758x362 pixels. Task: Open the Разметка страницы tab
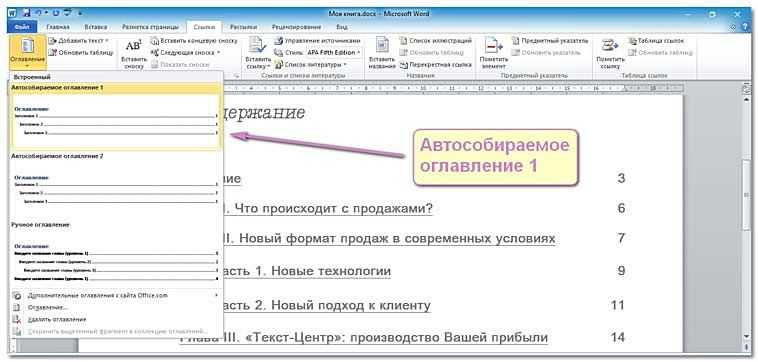[150, 27]
